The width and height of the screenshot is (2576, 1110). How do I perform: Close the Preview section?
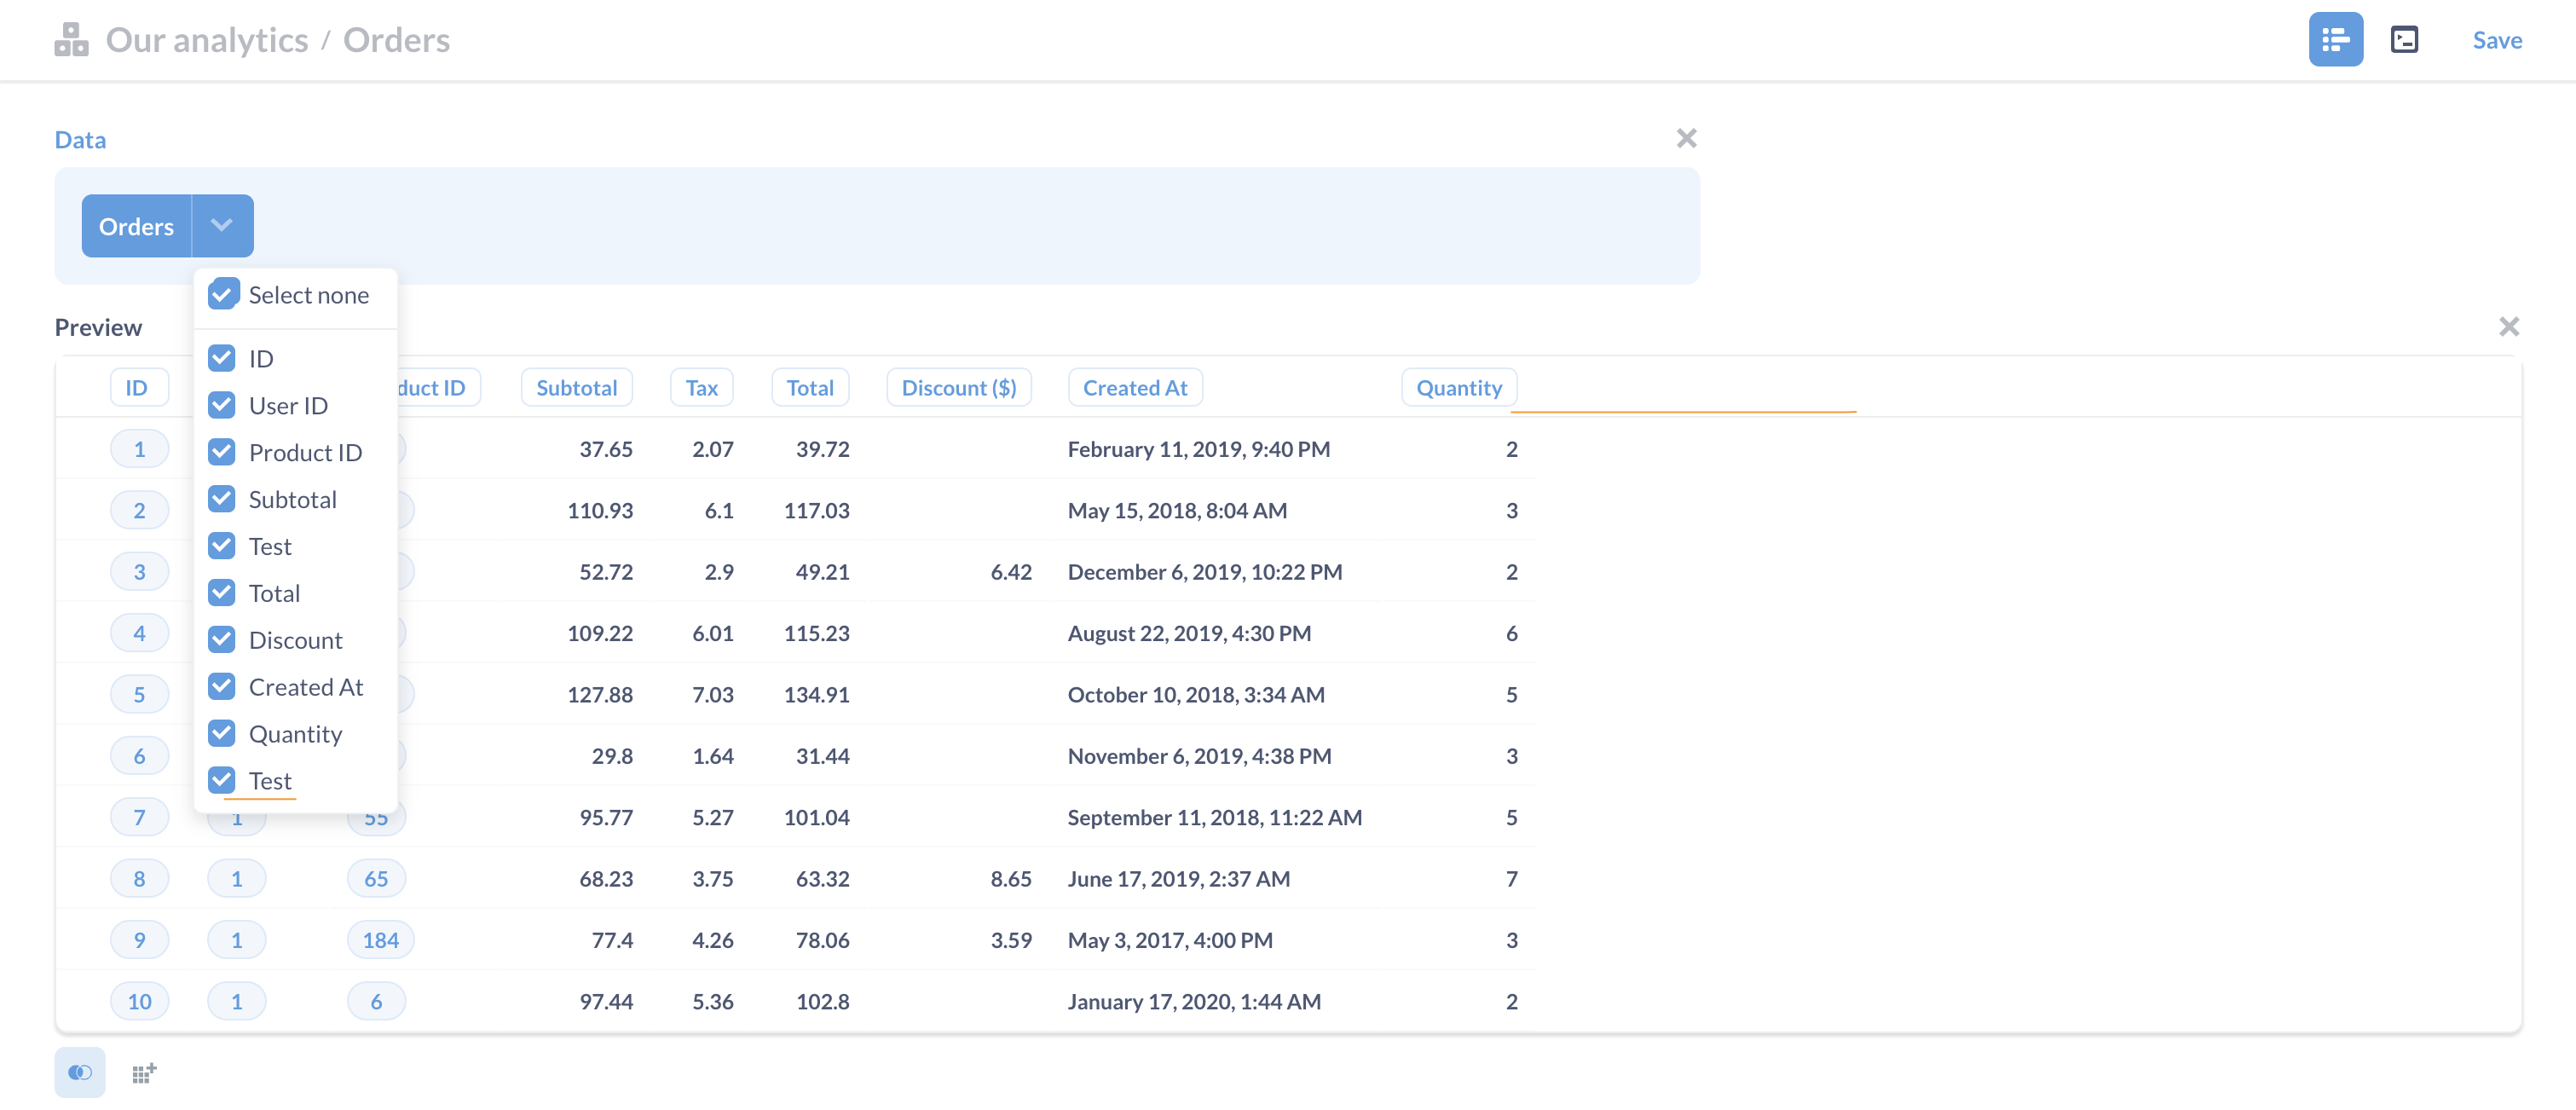2510,326
